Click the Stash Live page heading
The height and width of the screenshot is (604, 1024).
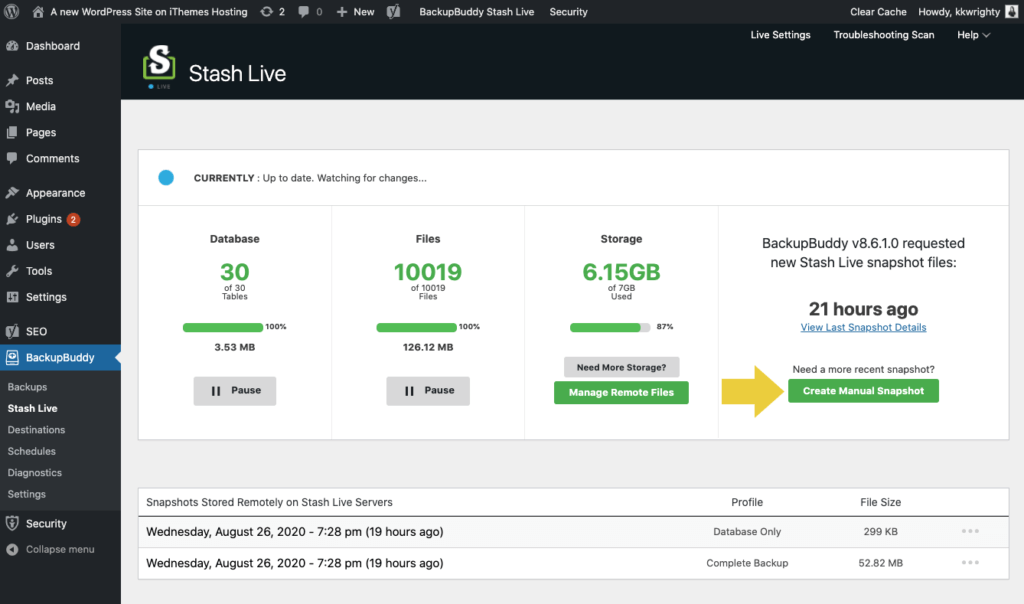(x=237, y=73)
